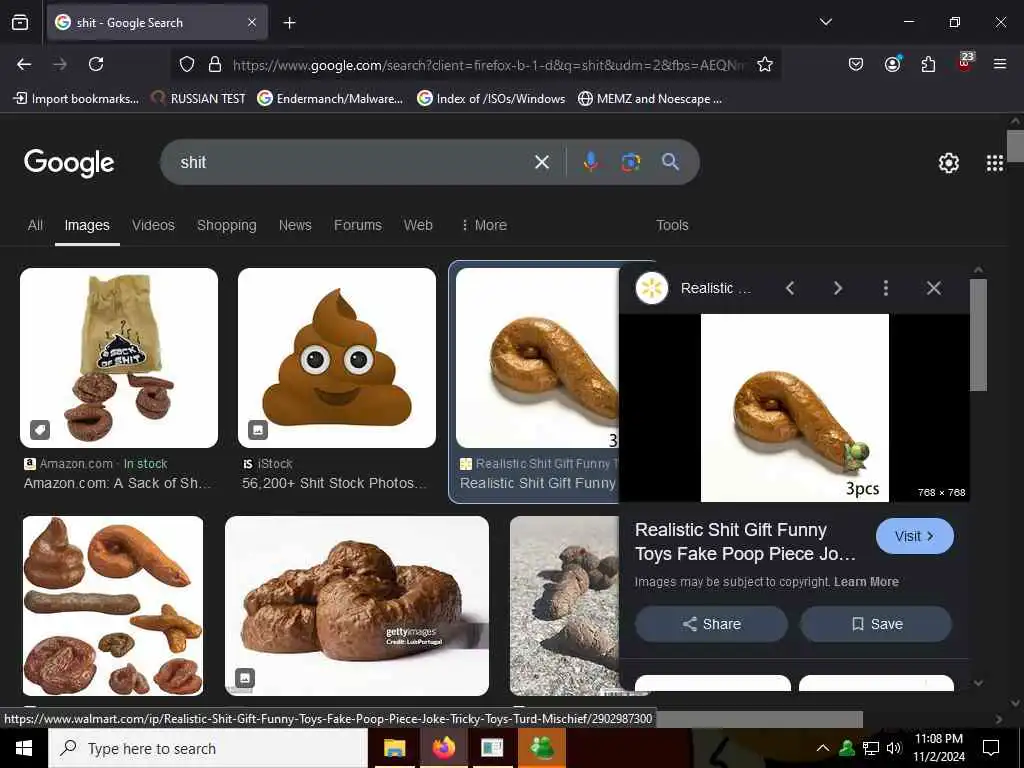1024x768 pixels.
Task: Open Firefox application menu
Action: 1000,64
